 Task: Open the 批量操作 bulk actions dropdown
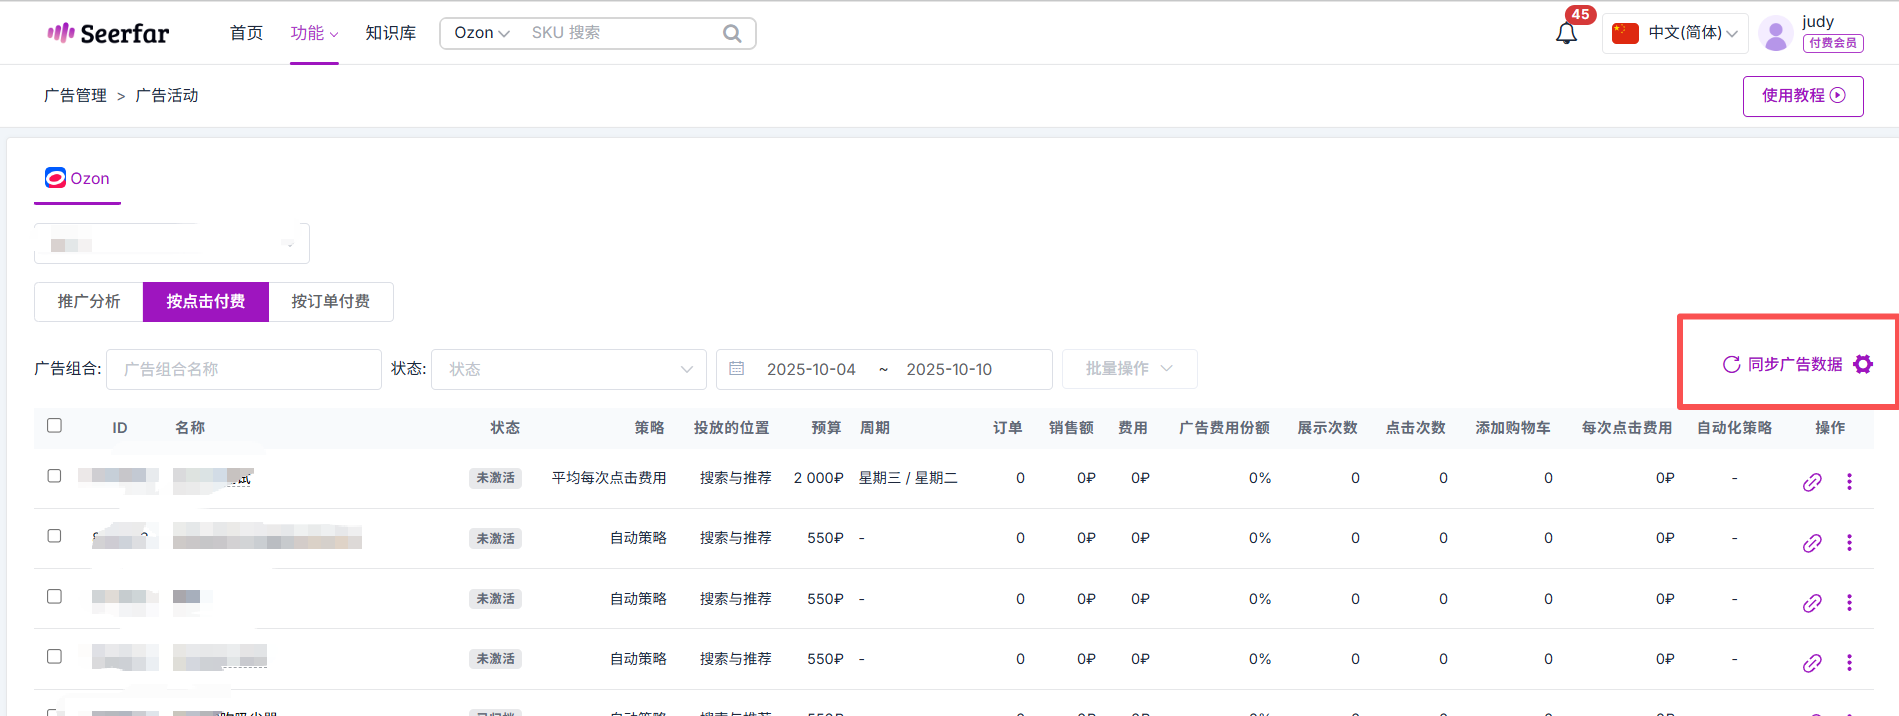(1129, 369)
